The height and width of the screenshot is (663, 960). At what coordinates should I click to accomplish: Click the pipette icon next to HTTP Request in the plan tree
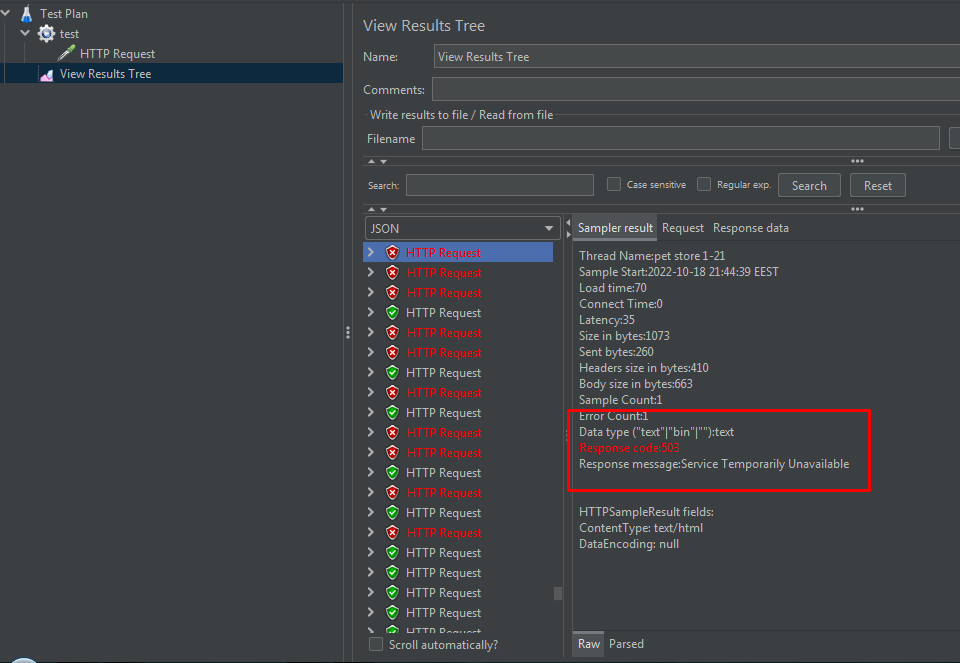66,53
